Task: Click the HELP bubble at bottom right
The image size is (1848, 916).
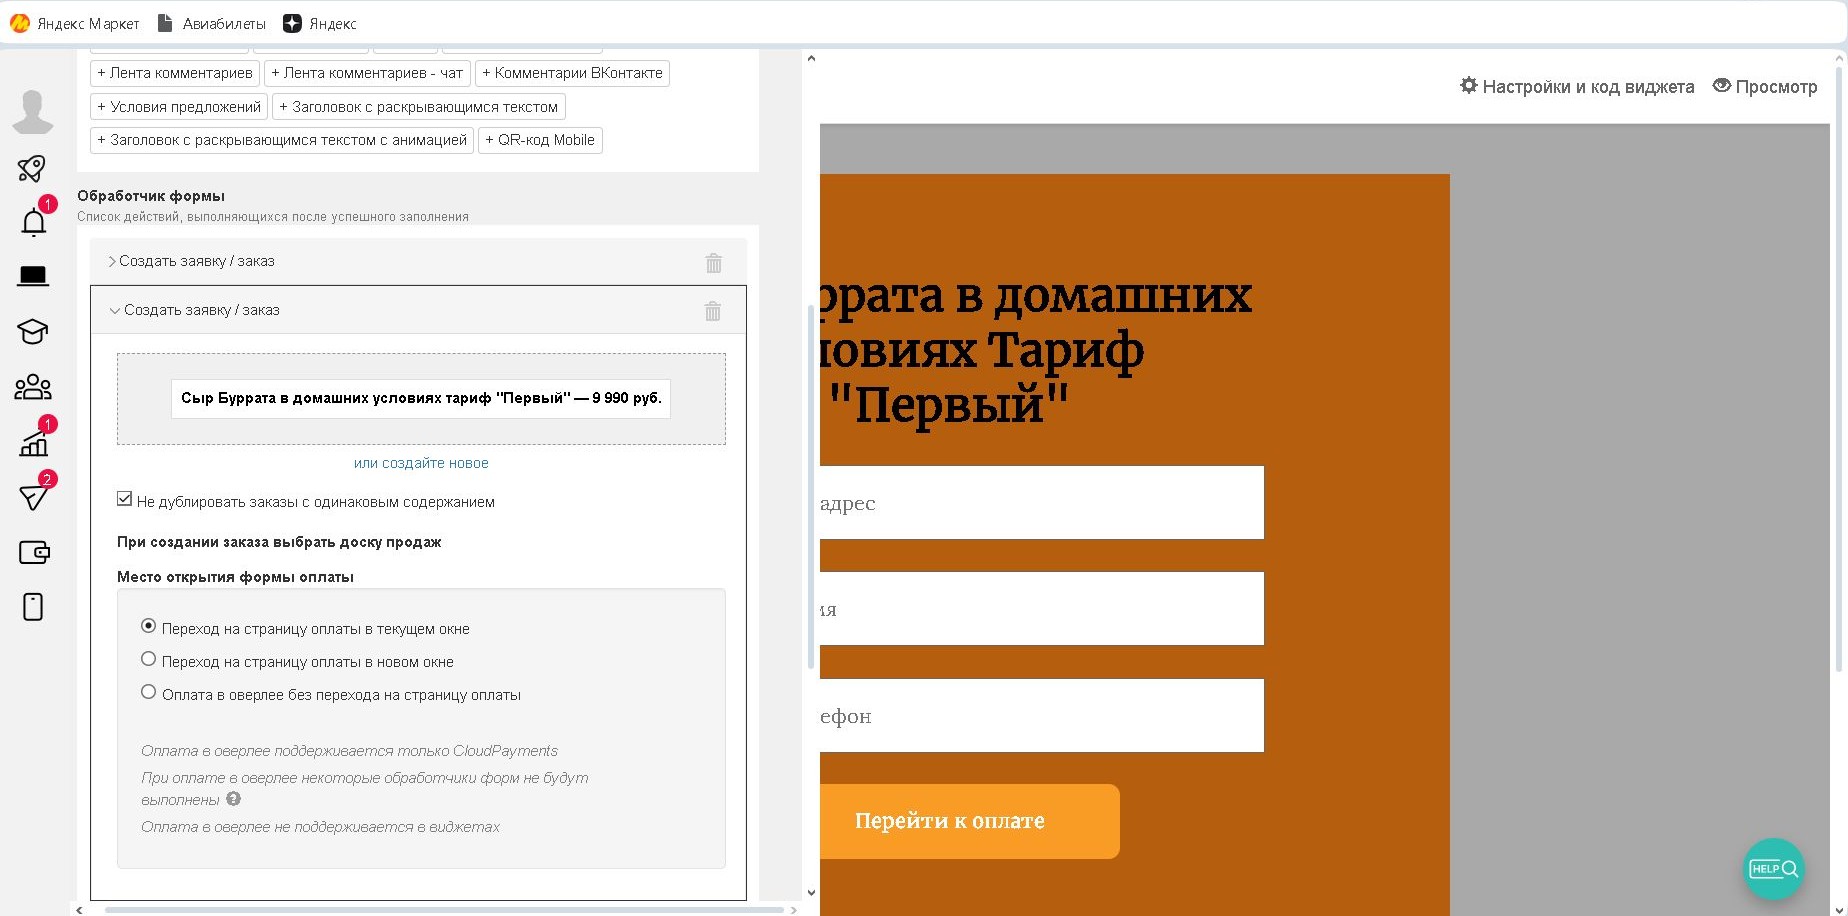Action: pos(1772,868)
